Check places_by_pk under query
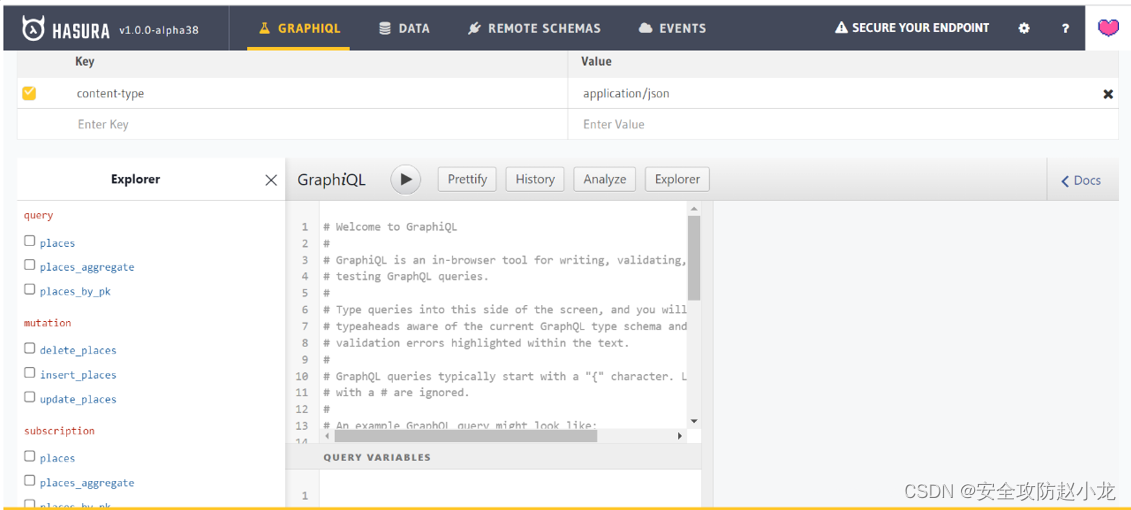1131x510 pixels. 30,289
